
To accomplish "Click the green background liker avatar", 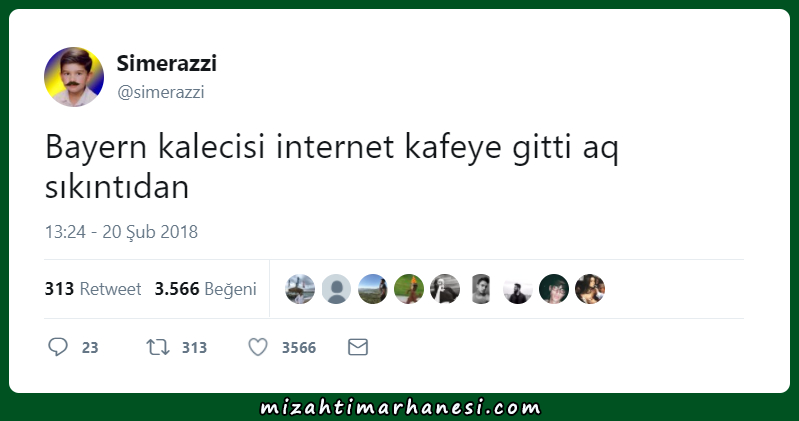I will (x=409, y=289).
